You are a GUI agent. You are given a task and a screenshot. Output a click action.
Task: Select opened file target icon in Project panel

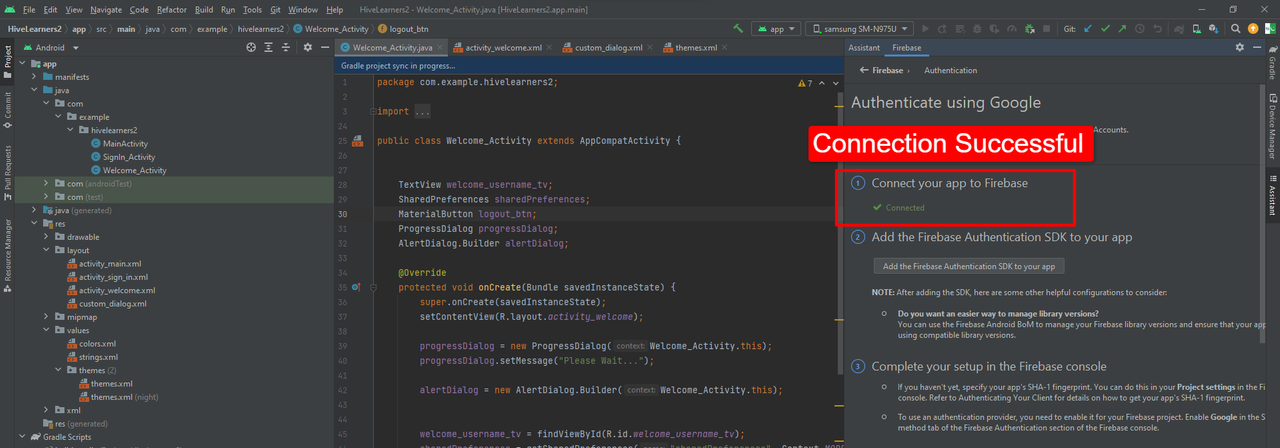[x=251, y=47]
